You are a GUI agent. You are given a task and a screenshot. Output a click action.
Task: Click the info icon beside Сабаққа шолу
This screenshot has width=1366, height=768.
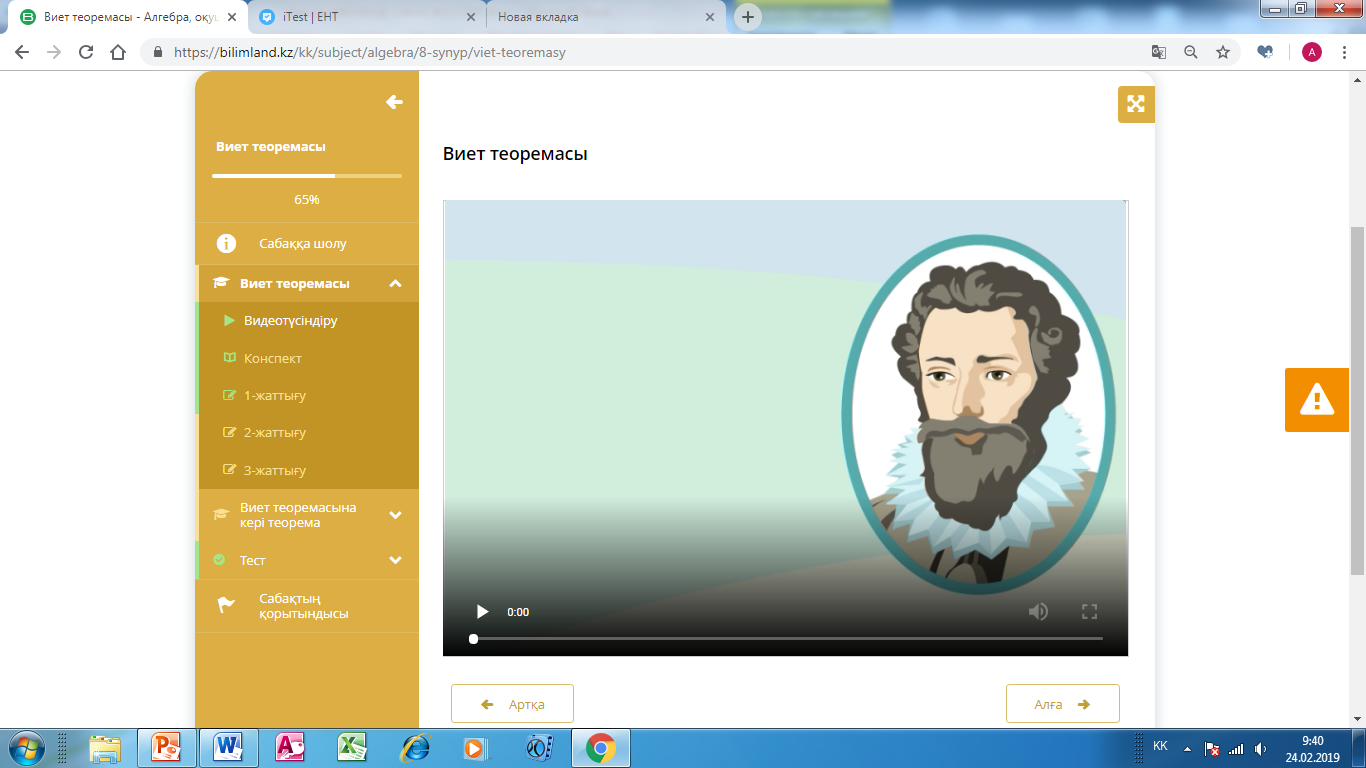(x=227, y=244)
